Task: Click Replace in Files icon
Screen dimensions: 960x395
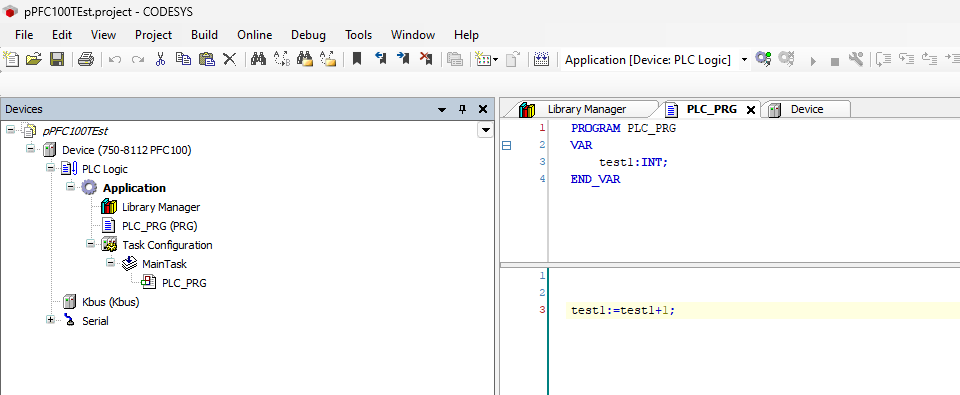Action: (x=329, y=59)
